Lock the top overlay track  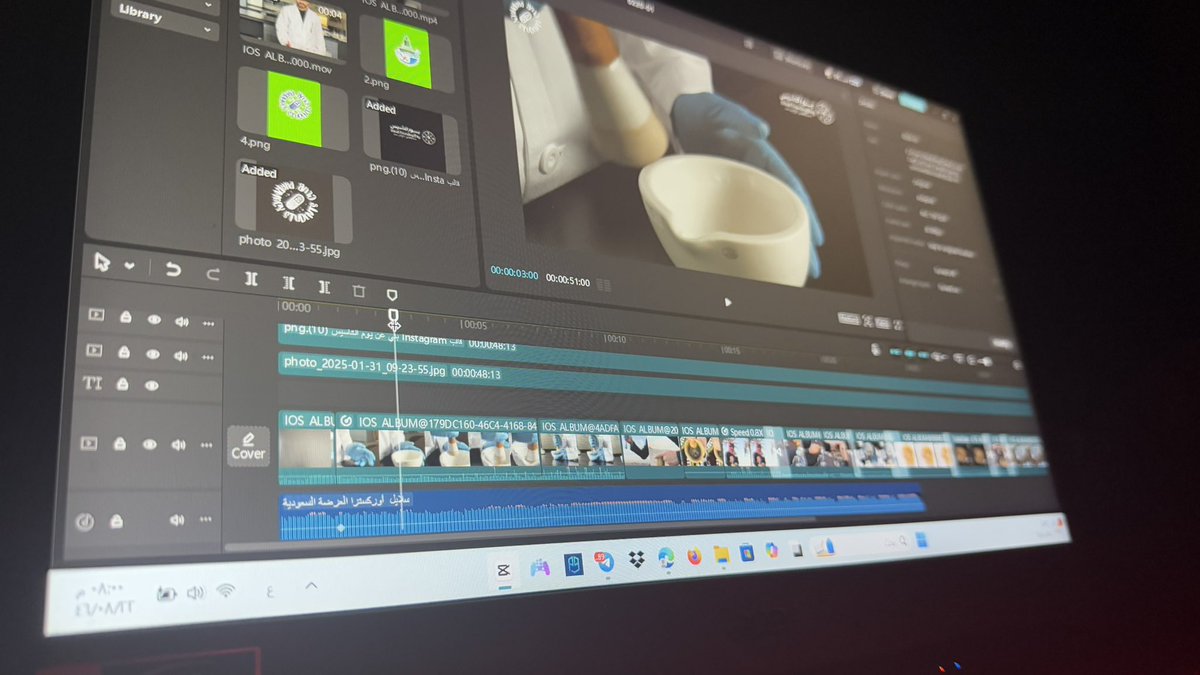pos(126,316)
